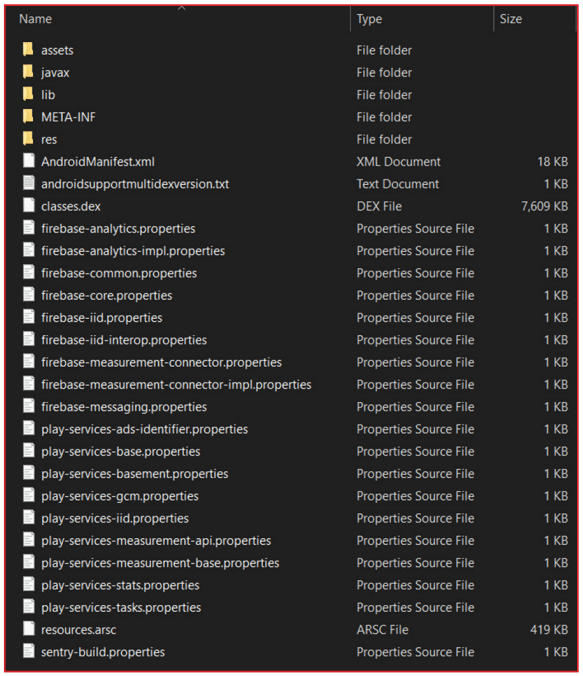Click the lib folder name
The image size is (583, 676).
tap(48, 95)
